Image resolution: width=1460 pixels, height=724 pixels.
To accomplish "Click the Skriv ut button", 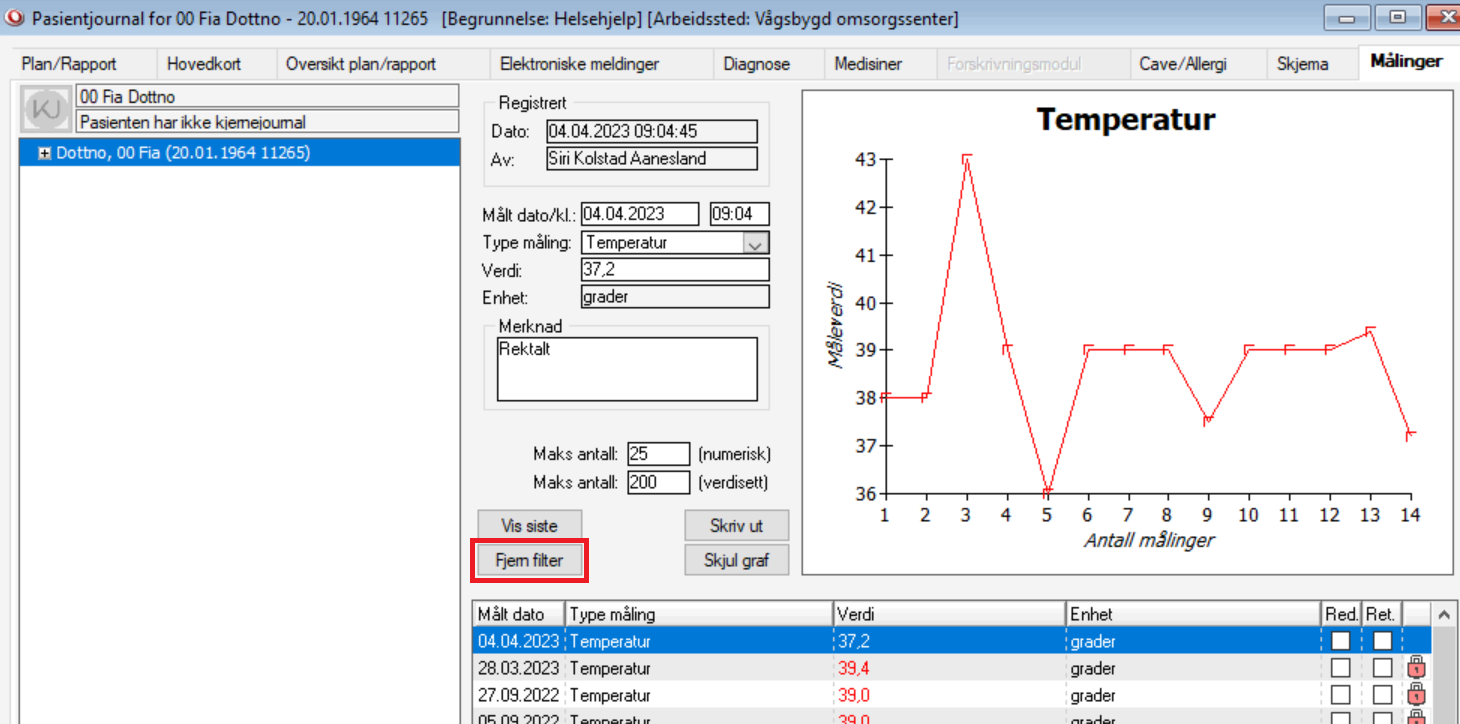I will click(736, 525).
